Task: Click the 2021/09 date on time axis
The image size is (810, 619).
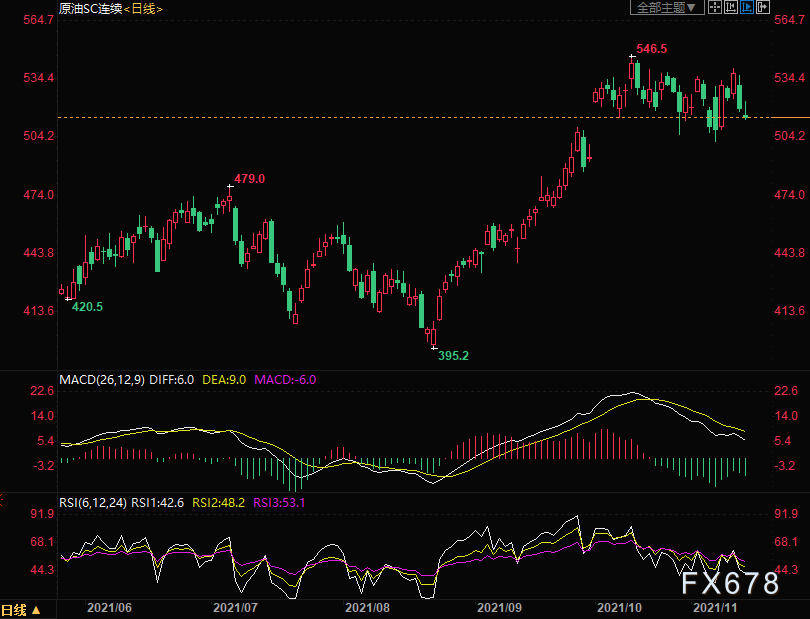Action: click(x=499, y=608)
